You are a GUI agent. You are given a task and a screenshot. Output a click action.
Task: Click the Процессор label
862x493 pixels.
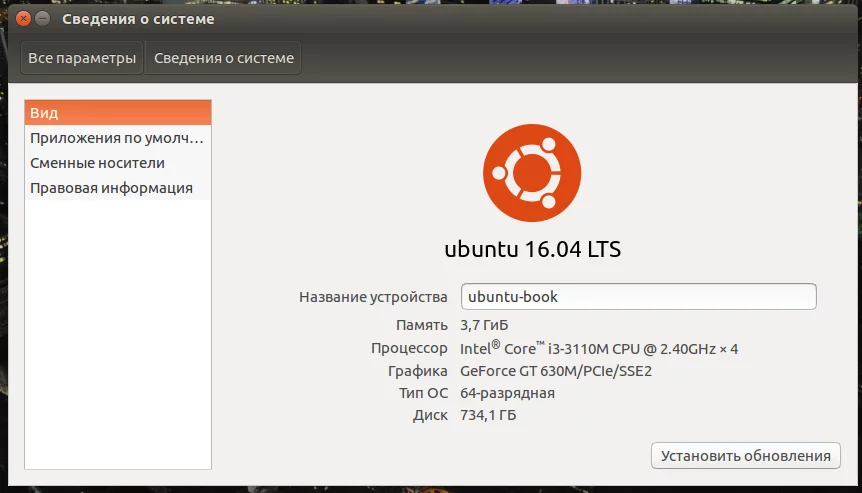tap(409, 348)
